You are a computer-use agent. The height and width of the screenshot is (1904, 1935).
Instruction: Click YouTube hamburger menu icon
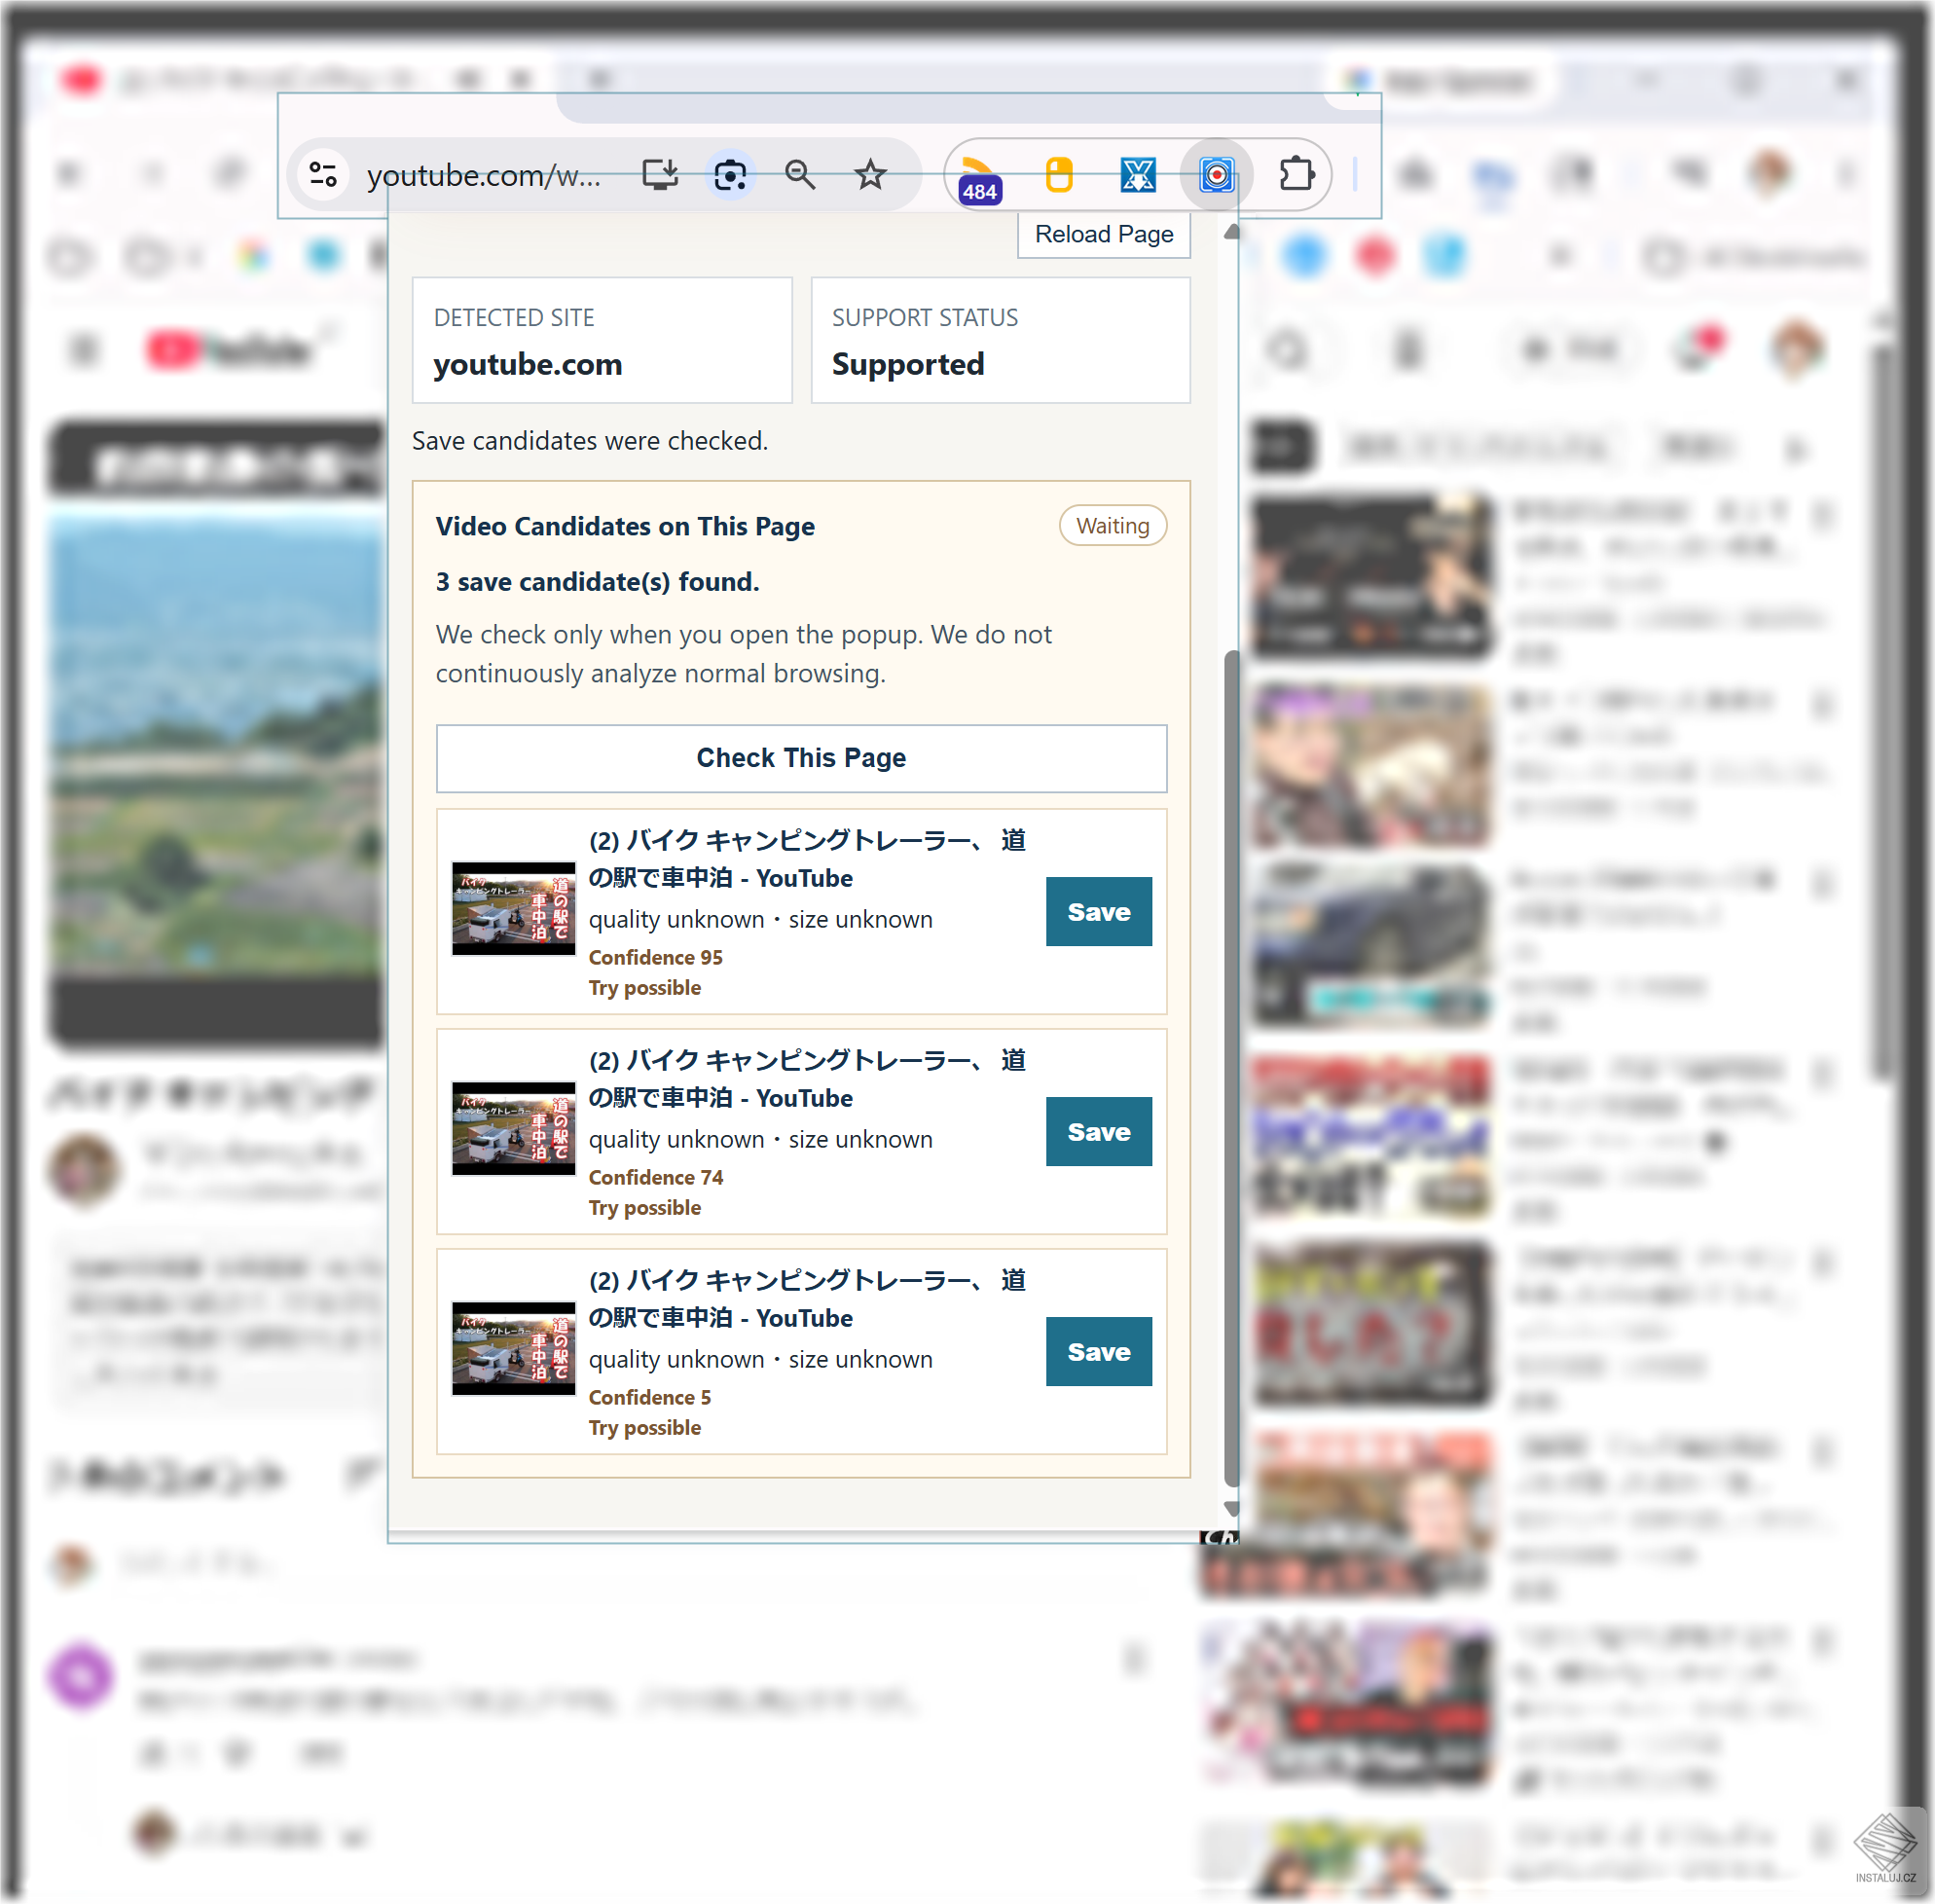coord(84,350)
